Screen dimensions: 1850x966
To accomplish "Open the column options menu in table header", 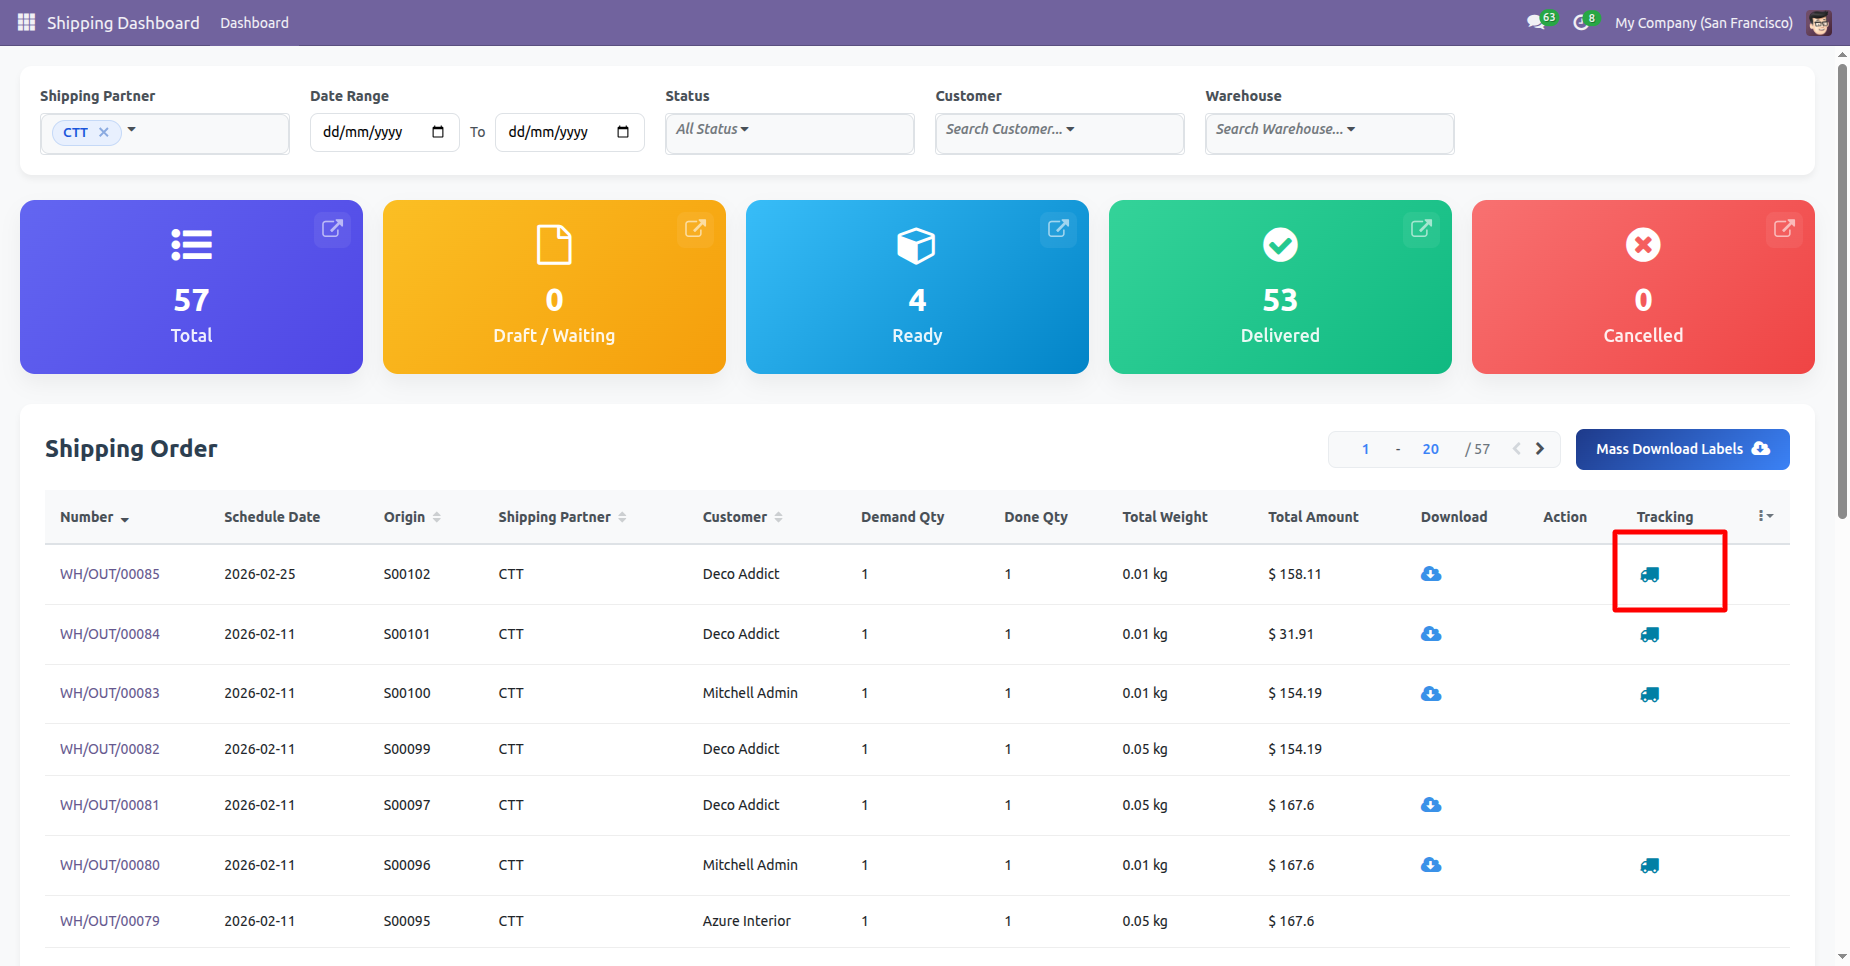I will tap(1765, 516).
